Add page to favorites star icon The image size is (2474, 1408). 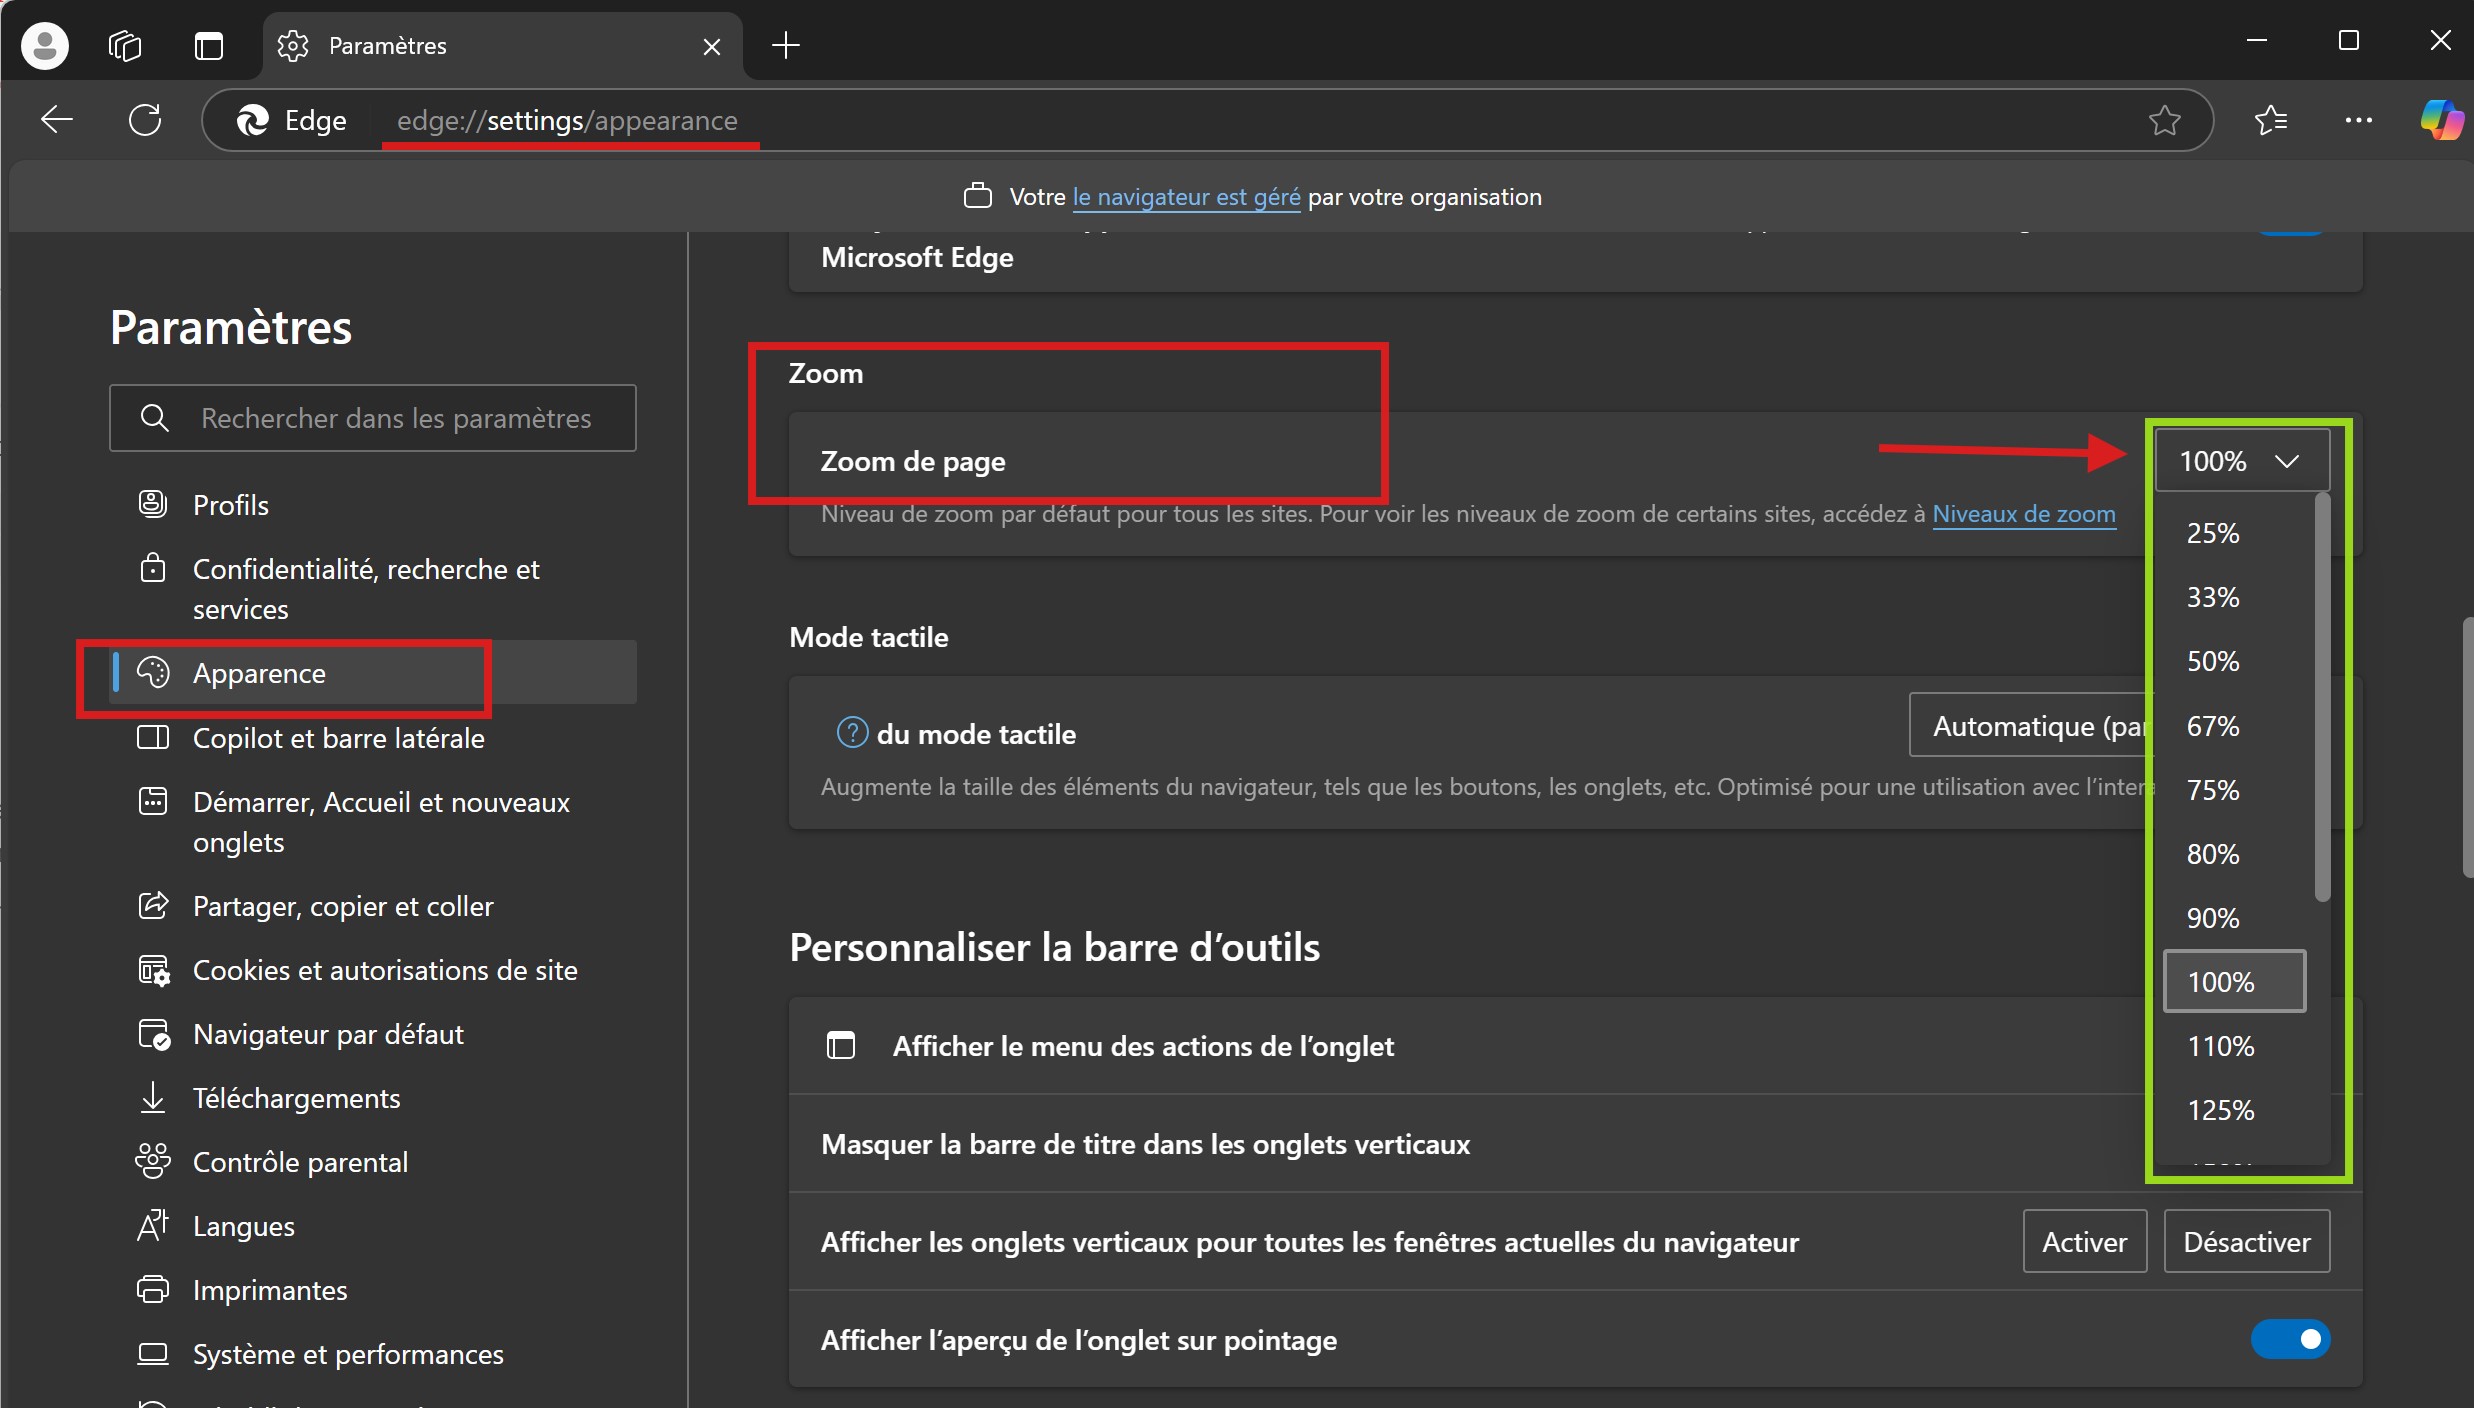pyautogui.click(x=2164, y=120)
